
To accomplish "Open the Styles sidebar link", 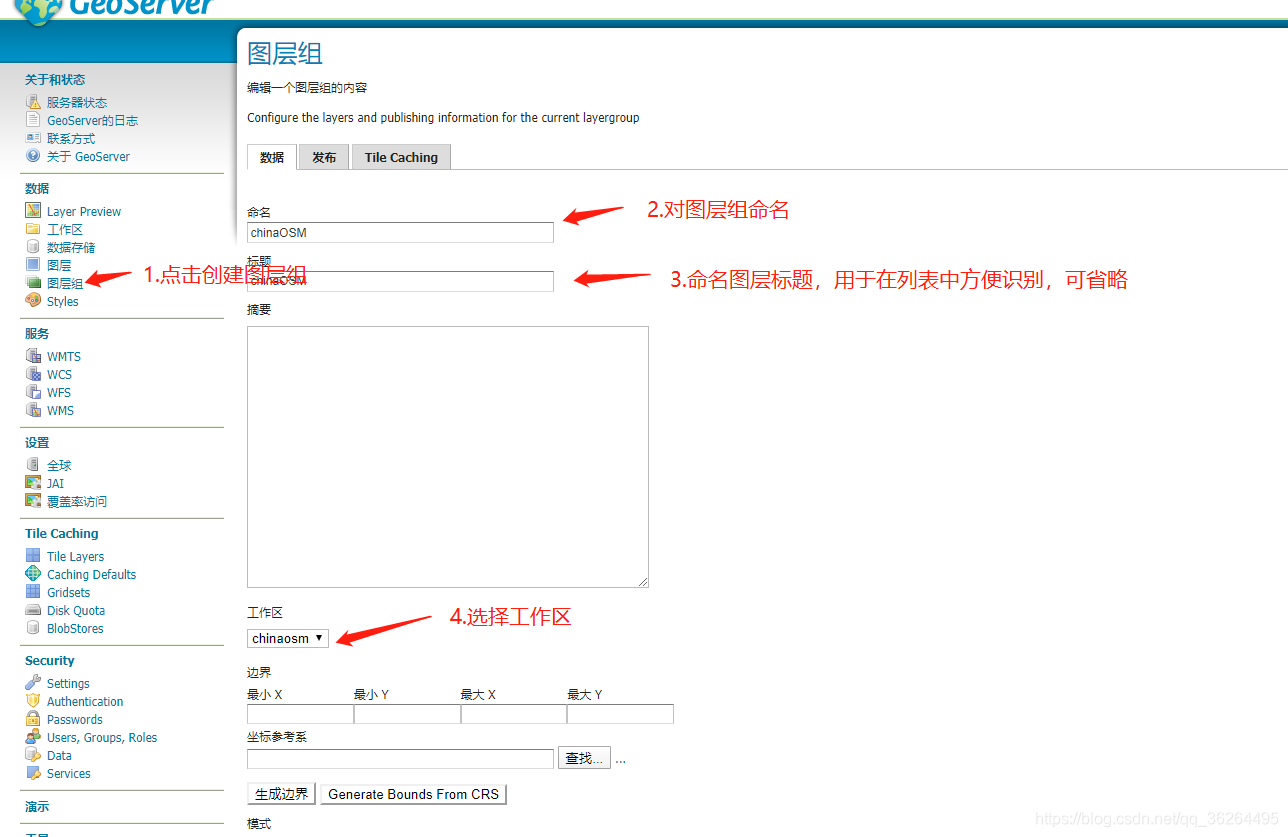I will pyautogui.click(x=62, y=301).
